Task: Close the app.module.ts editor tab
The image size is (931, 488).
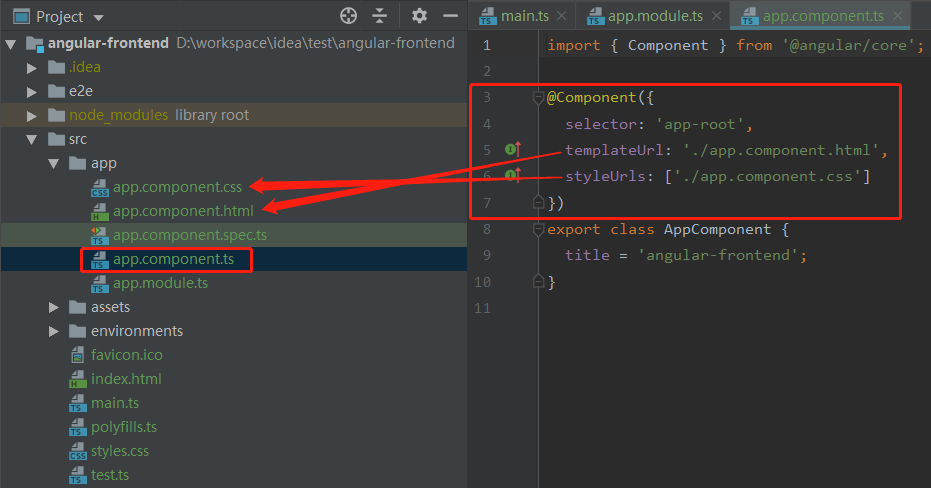Action: pos(717,16)
